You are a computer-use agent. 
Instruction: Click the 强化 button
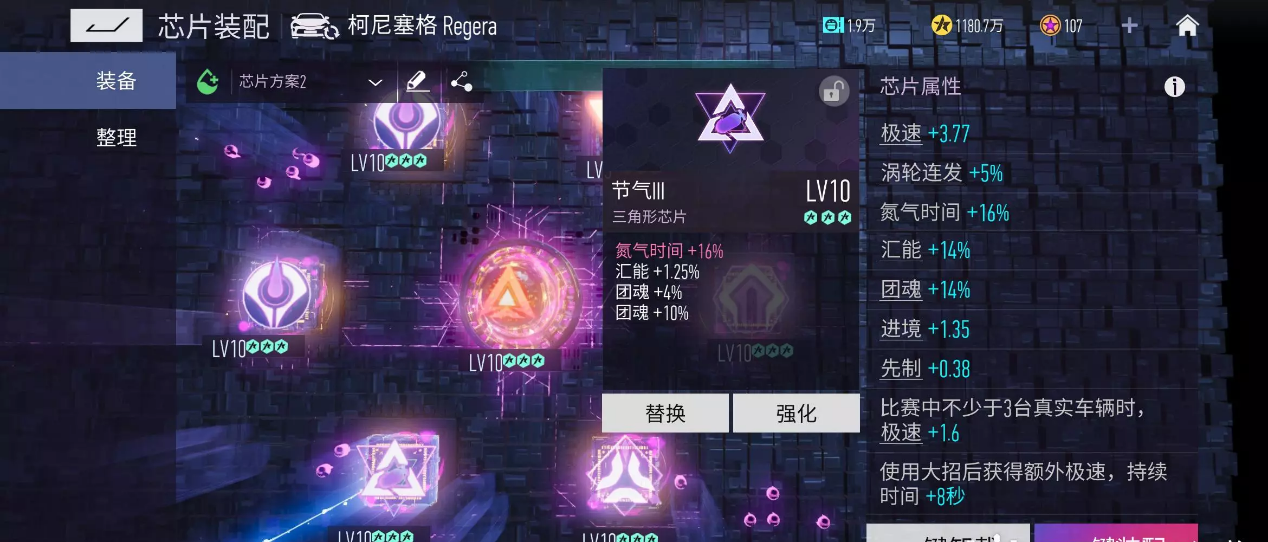[x=796, y=413]
